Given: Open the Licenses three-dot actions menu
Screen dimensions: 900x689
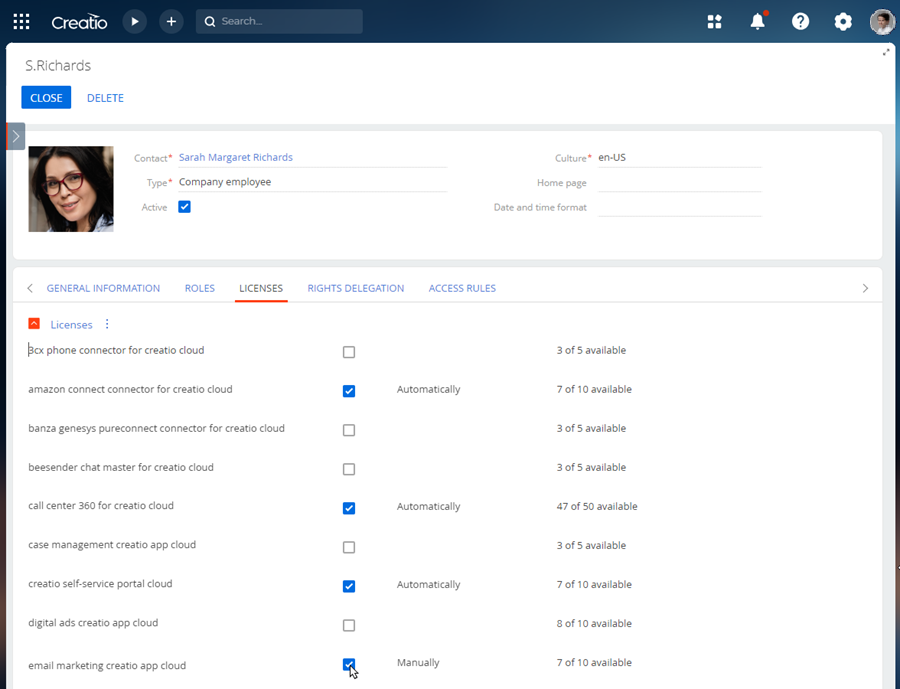Looking at the screenshot, I should pos(107,324).
